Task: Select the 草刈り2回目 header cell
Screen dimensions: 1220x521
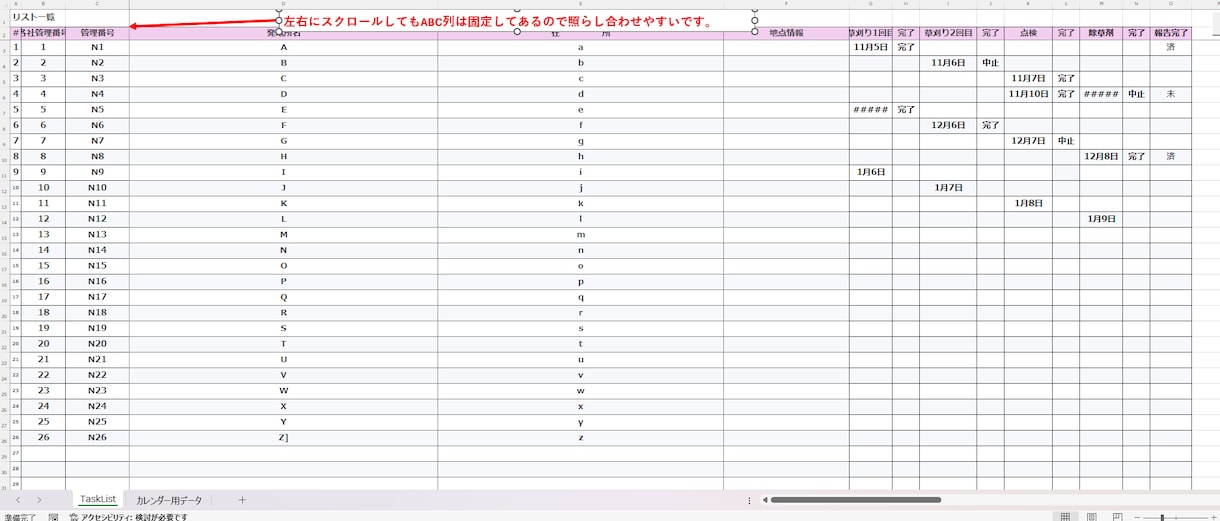Action: (x=948, y=33)
